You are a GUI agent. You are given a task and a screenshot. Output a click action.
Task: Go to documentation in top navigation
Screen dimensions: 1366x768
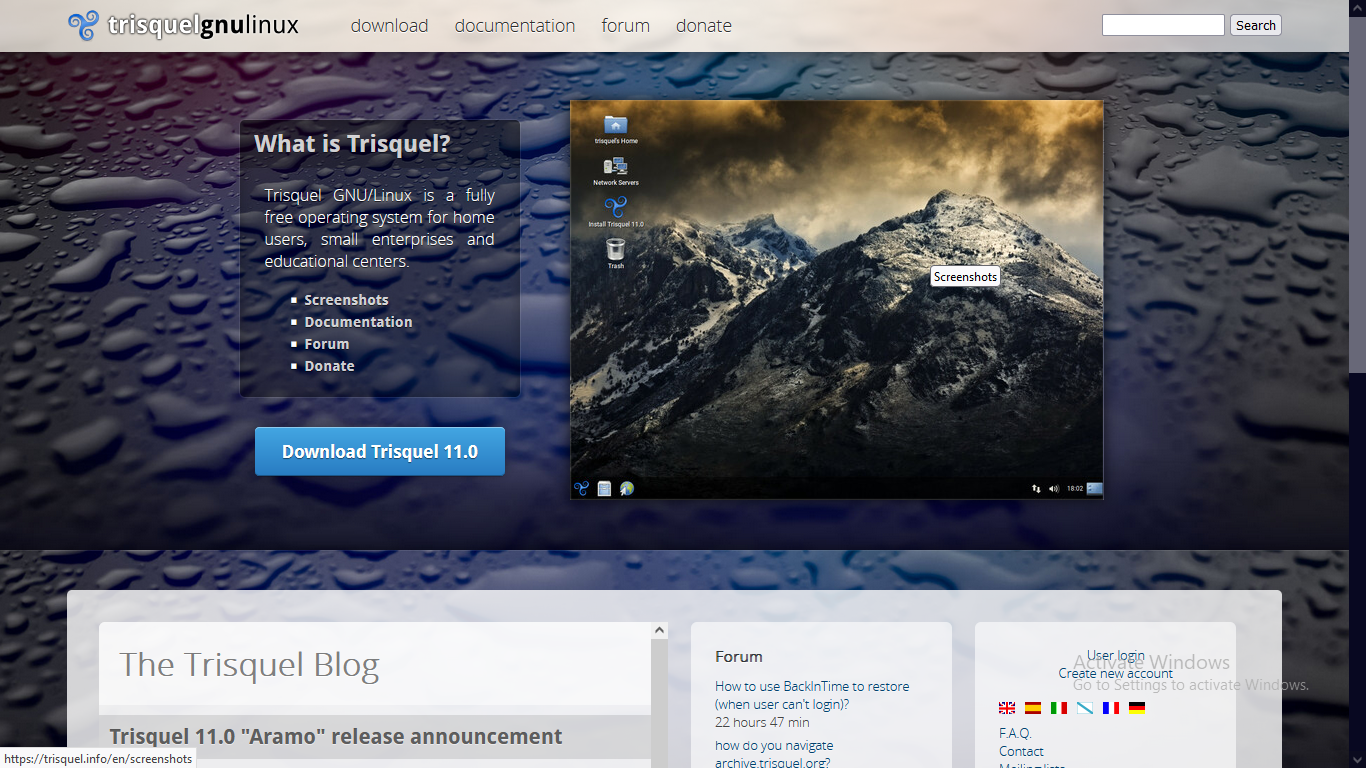[x=515, y=26]
